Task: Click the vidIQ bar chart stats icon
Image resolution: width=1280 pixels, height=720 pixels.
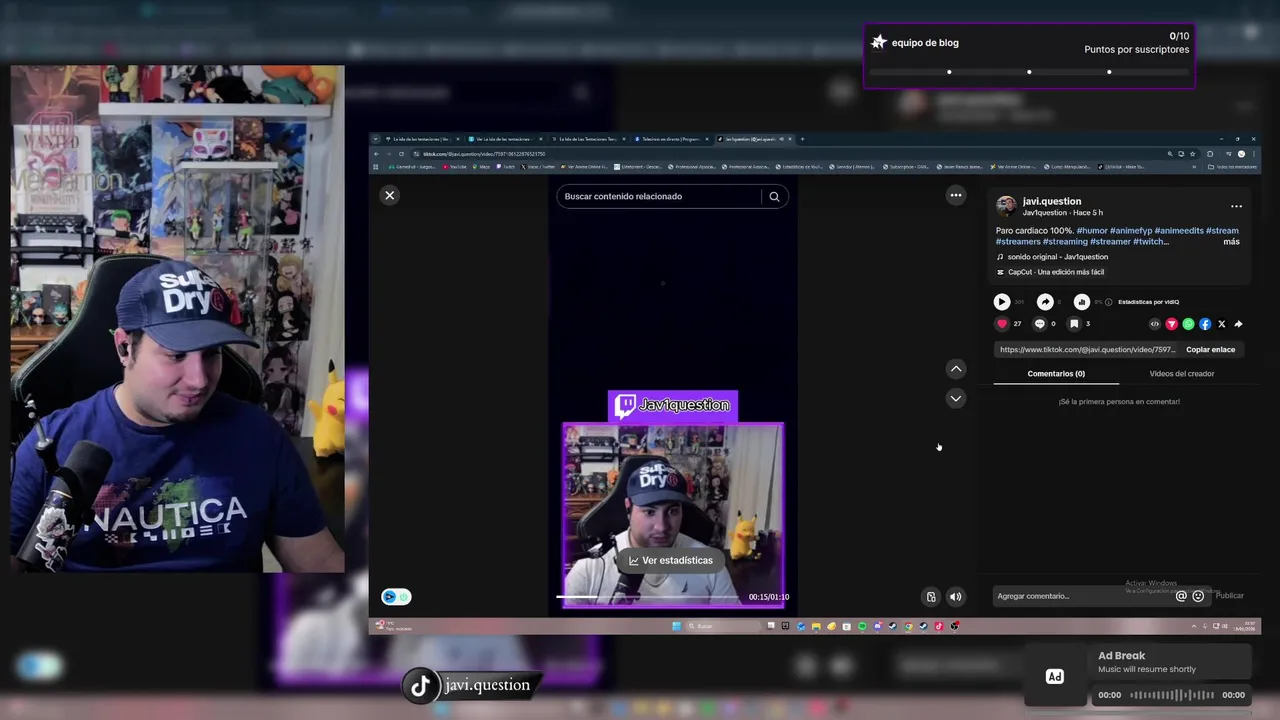Action: (1081, 301)
